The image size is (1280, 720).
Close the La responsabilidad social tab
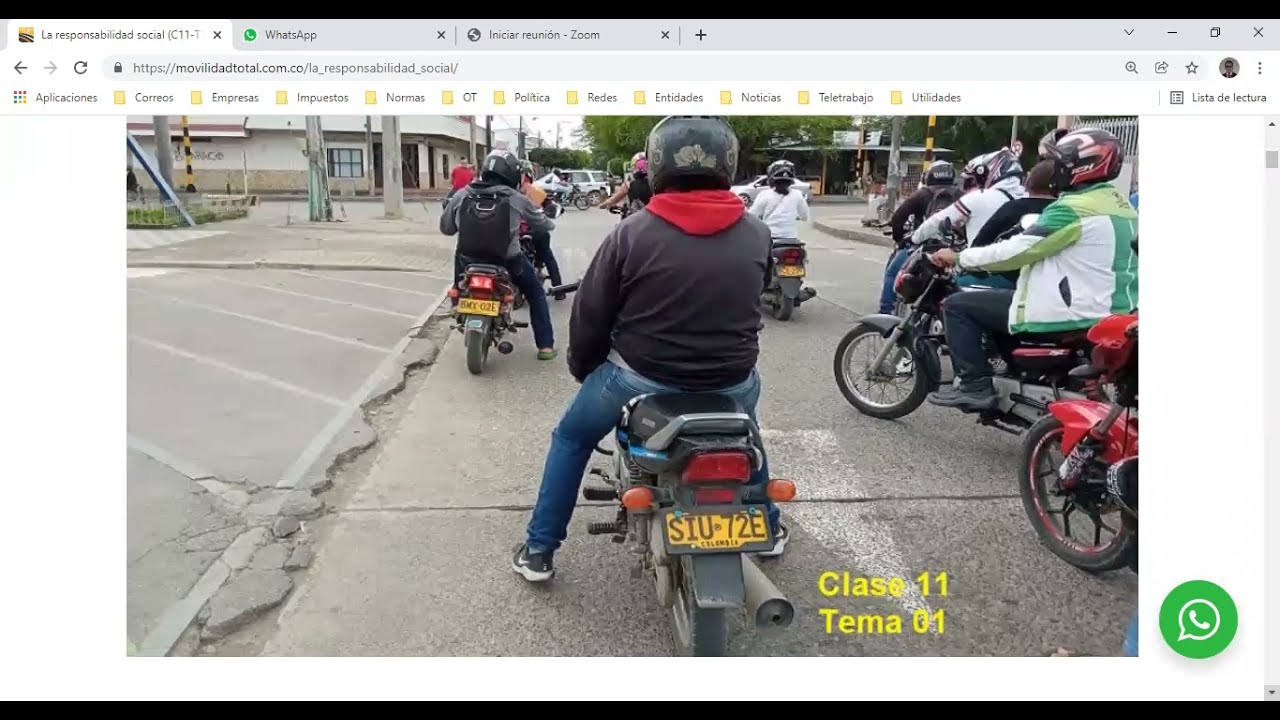(217, 35)
